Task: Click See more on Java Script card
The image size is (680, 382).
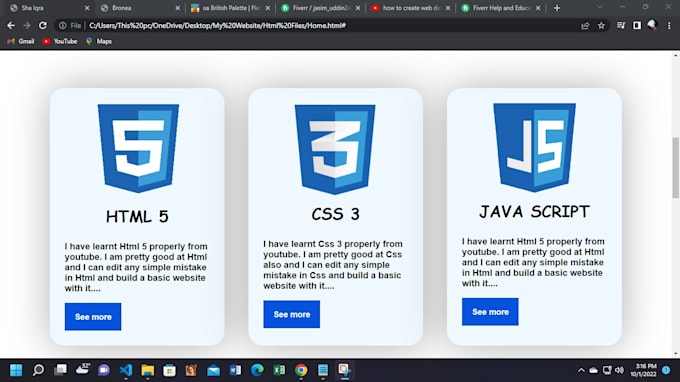Action: coord(490,311)
